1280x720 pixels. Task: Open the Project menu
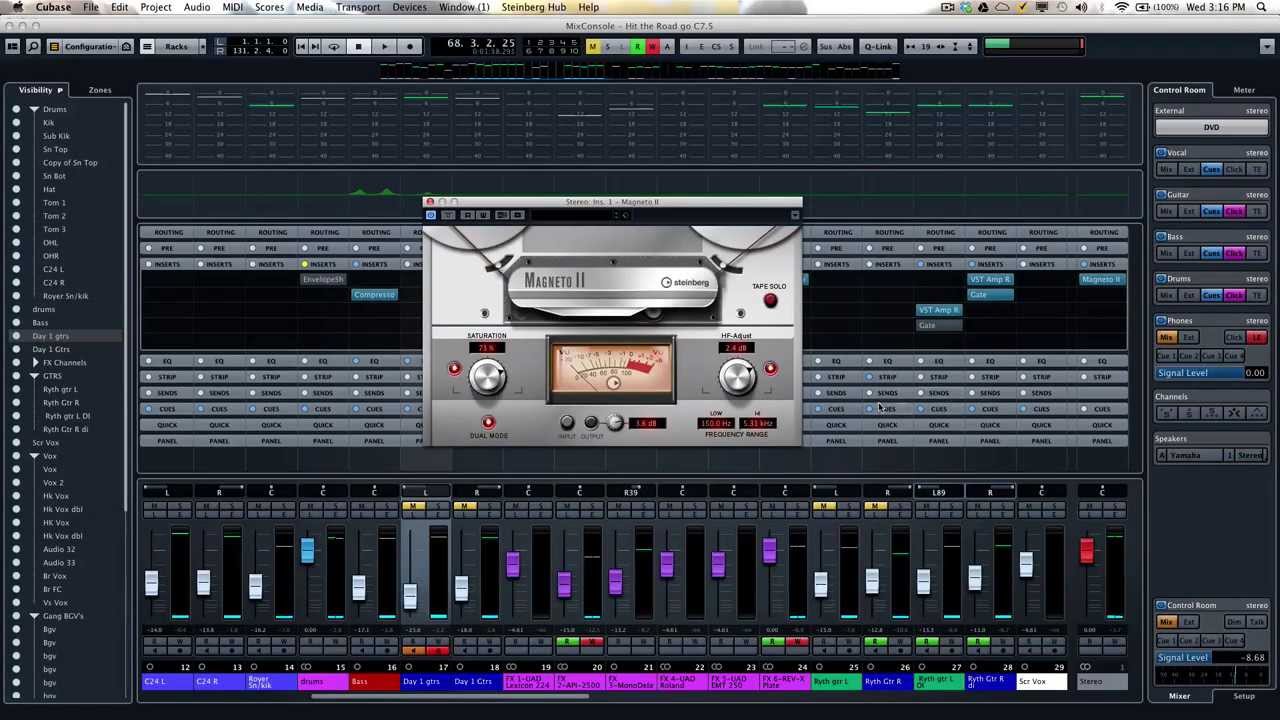click(155, 7)
